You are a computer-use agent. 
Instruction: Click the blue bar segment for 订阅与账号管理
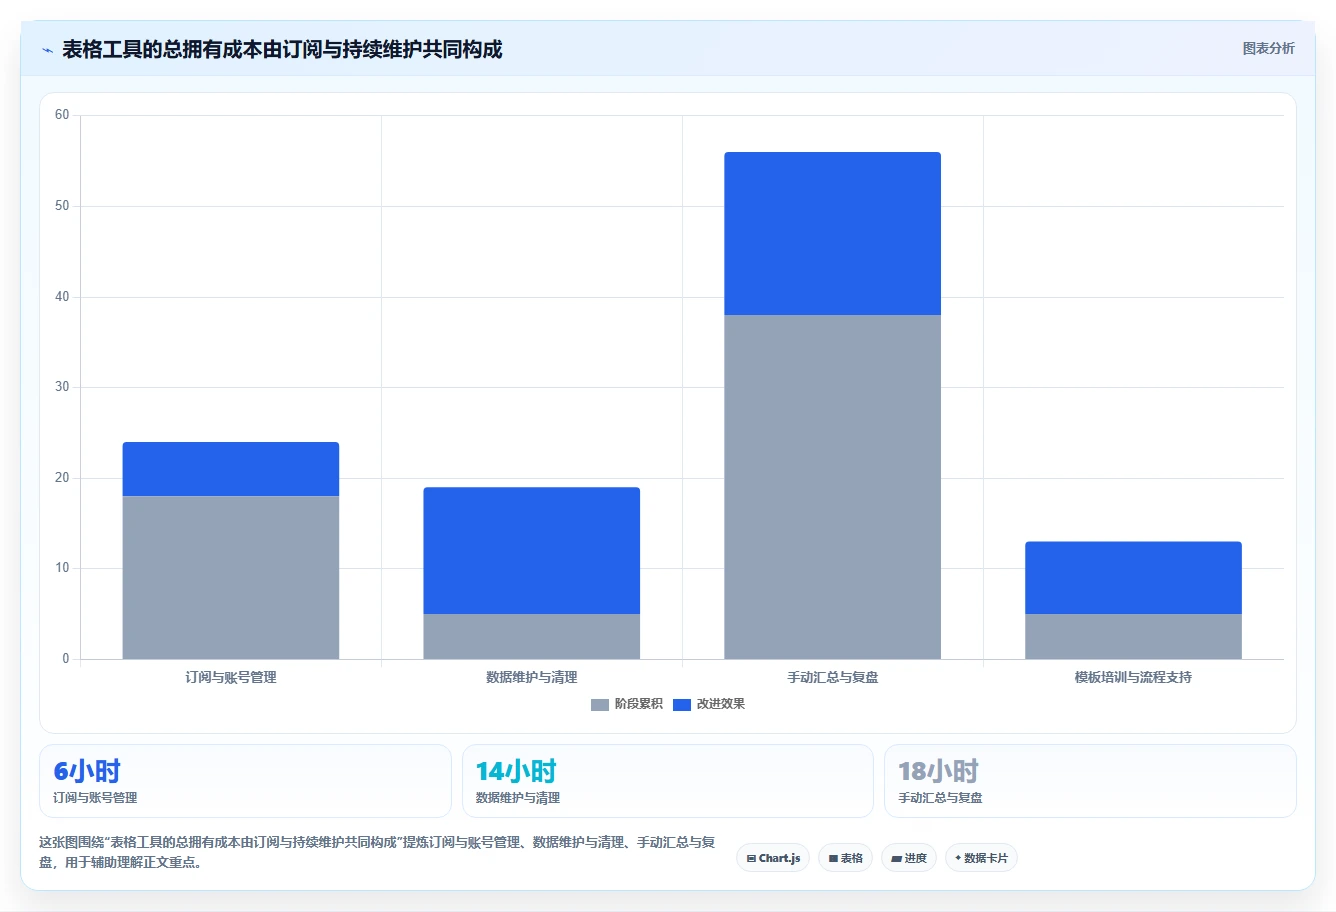click(x=231, y=469)
